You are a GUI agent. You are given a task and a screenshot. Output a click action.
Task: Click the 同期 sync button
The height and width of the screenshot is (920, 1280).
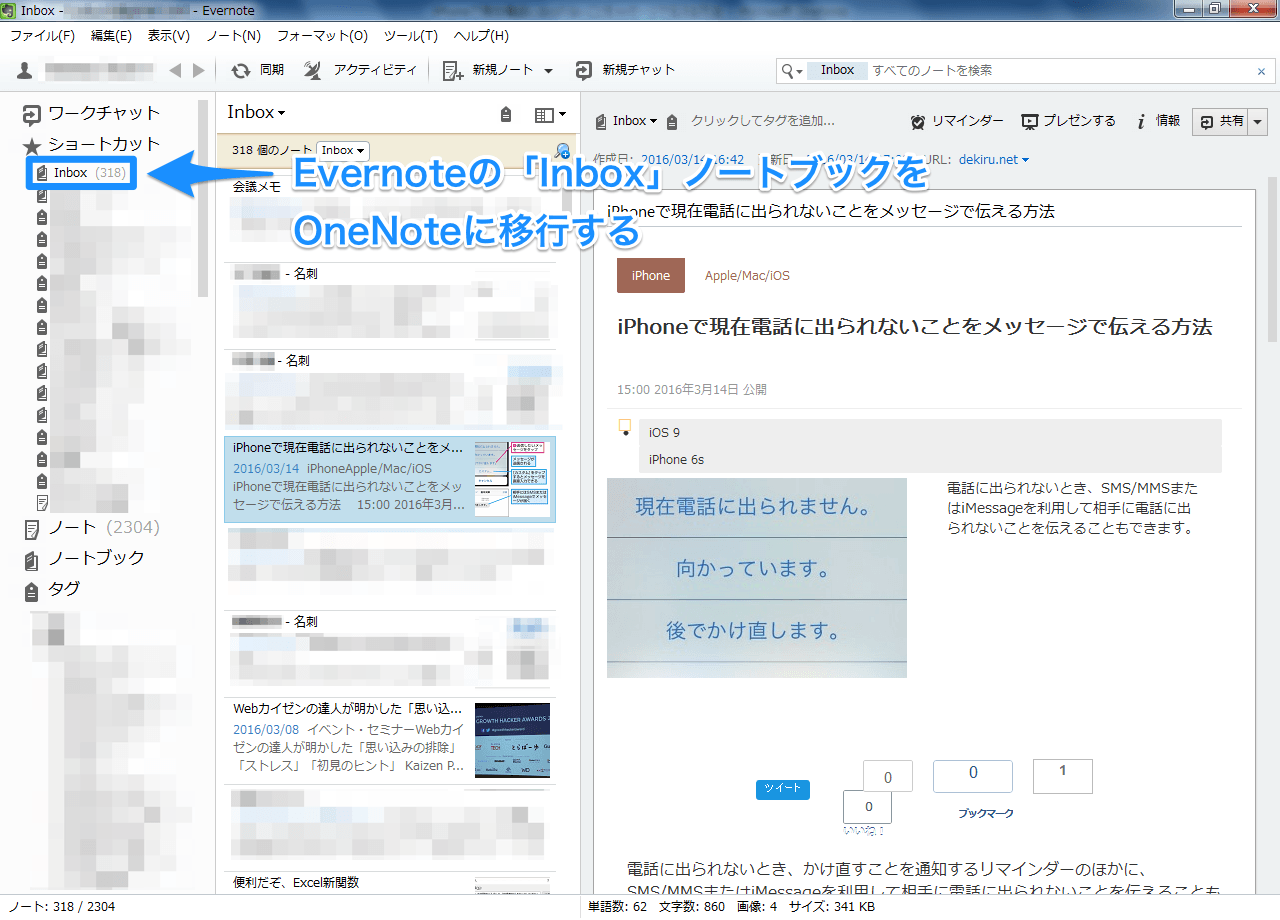[257, 70]
